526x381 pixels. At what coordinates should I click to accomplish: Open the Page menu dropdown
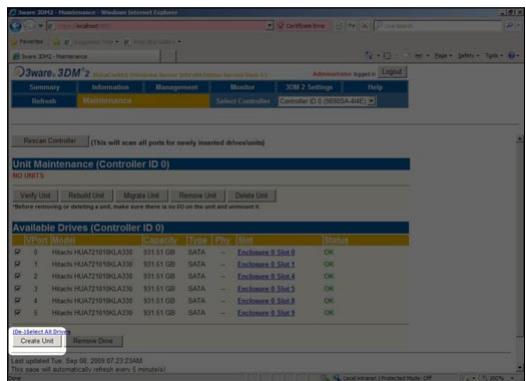(443, 56)
